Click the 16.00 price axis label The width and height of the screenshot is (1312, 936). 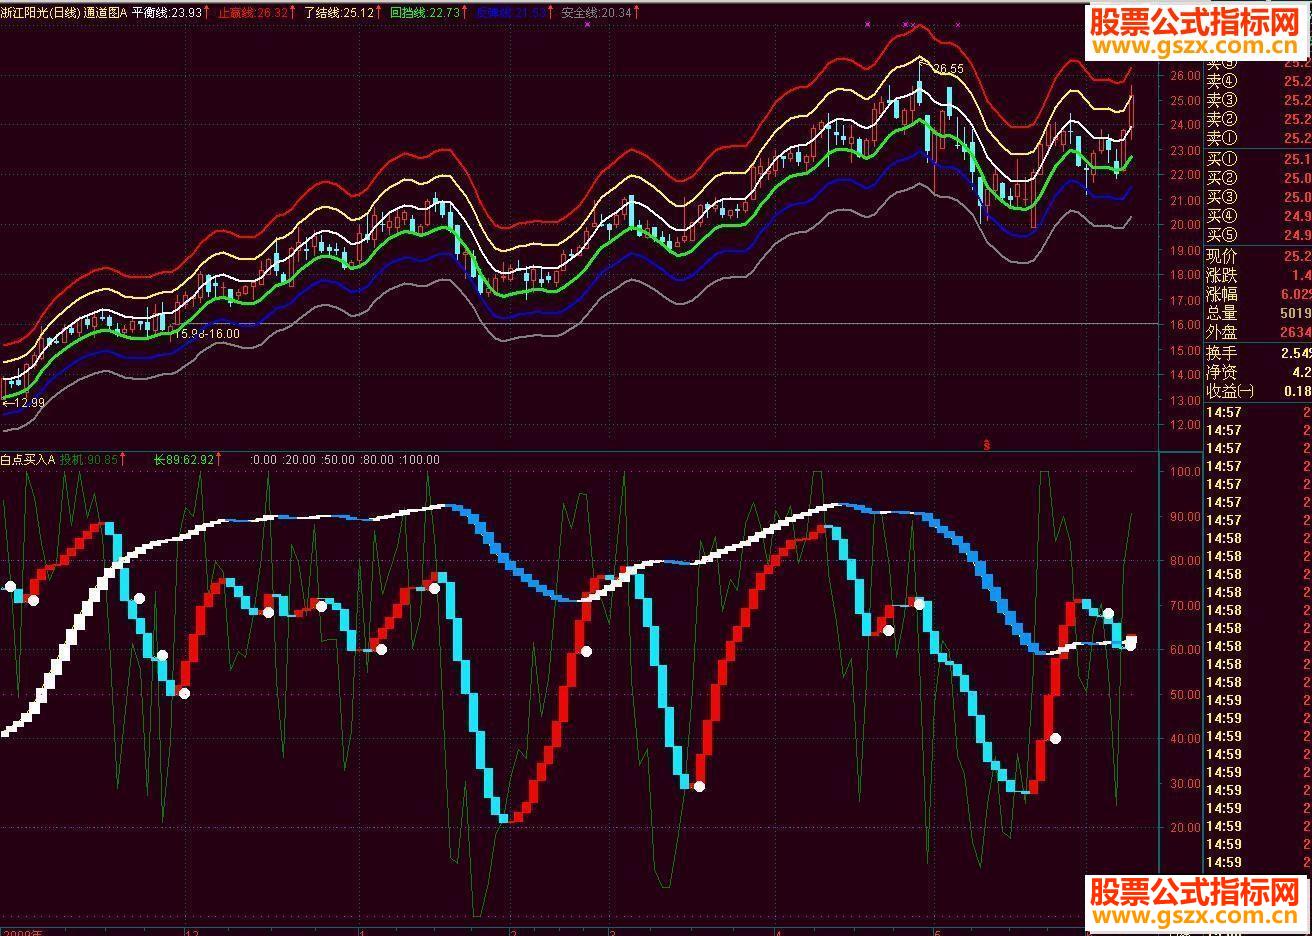[1184, 324]
